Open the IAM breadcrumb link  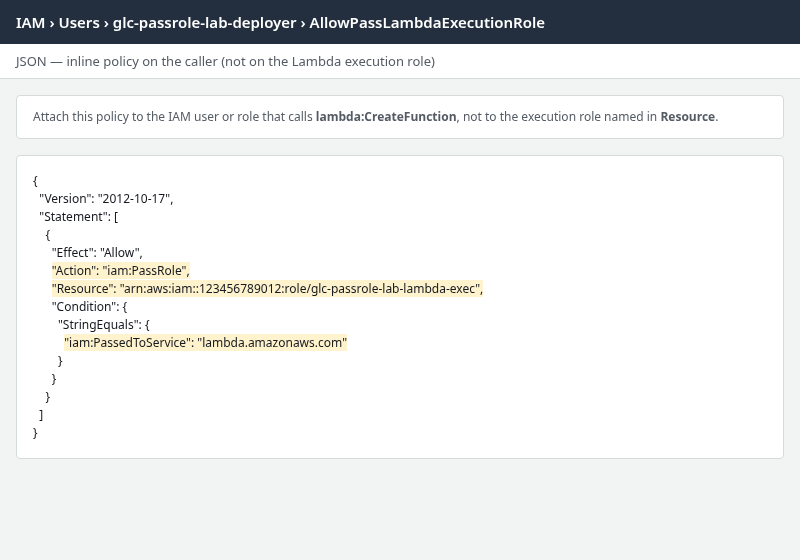pos(30,23)
